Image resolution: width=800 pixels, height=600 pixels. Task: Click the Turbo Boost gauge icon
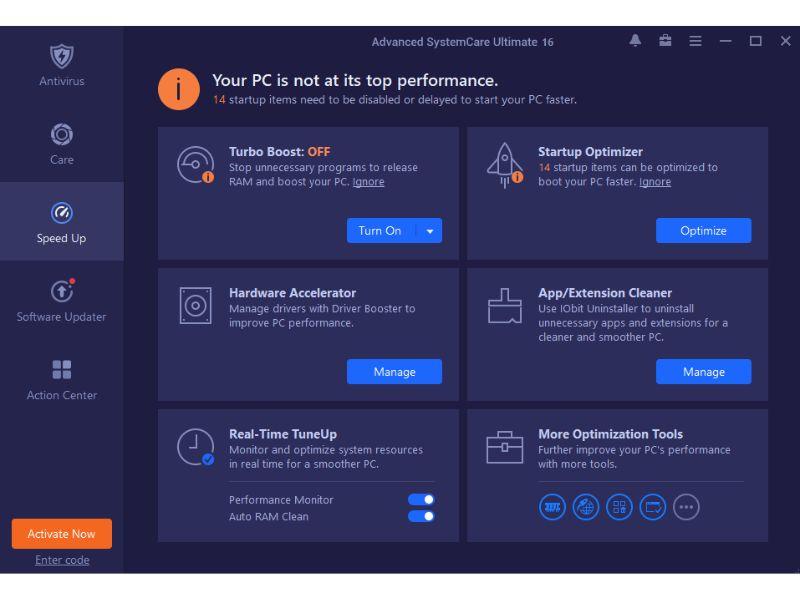(x=195, y=165)
